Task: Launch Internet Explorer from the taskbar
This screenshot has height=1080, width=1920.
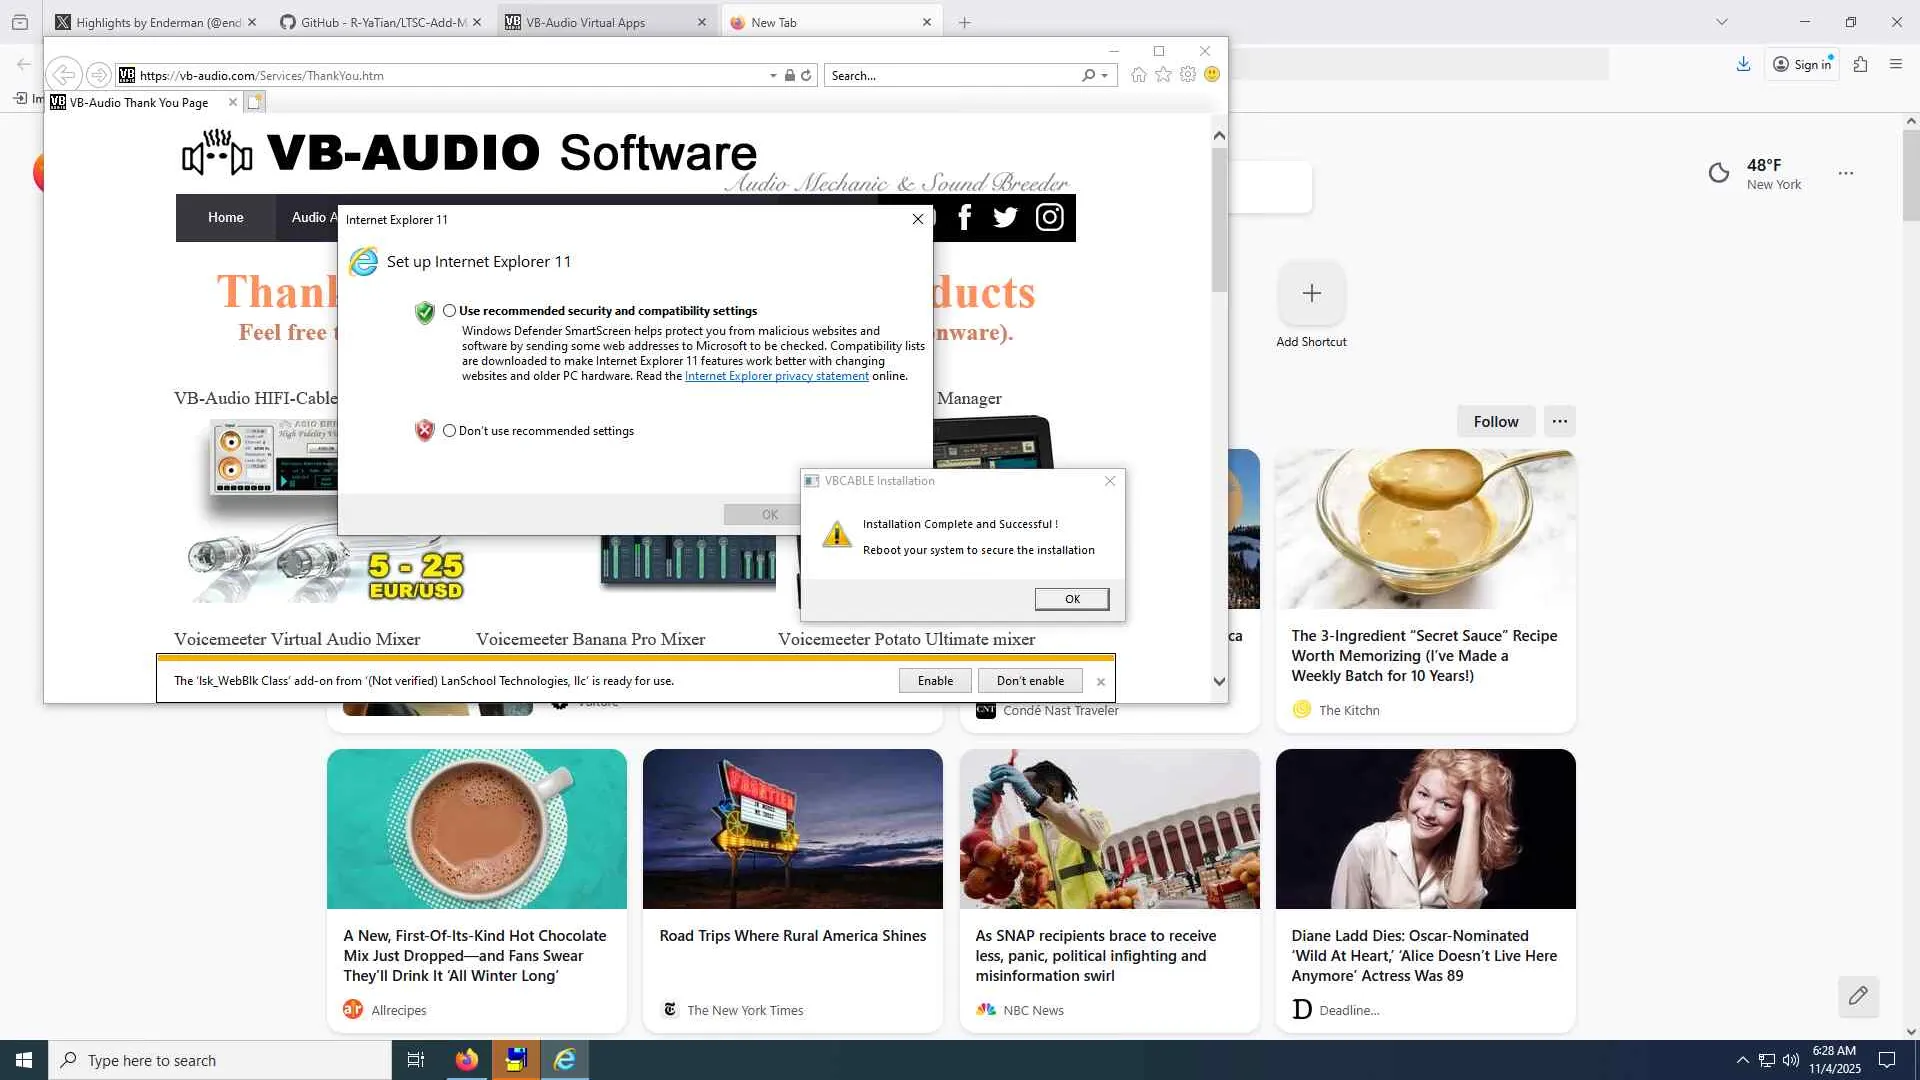Action: pos(565,1060)
